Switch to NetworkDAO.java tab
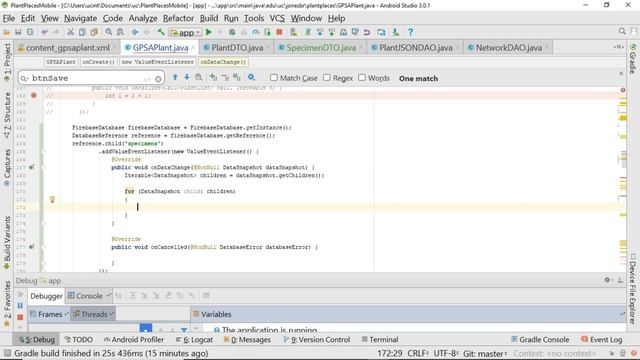640x360 pixels. 509,48
